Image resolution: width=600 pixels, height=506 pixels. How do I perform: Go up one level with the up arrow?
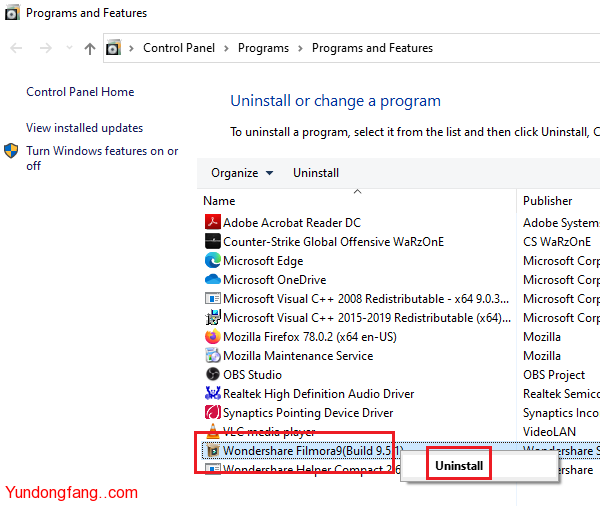90,49
